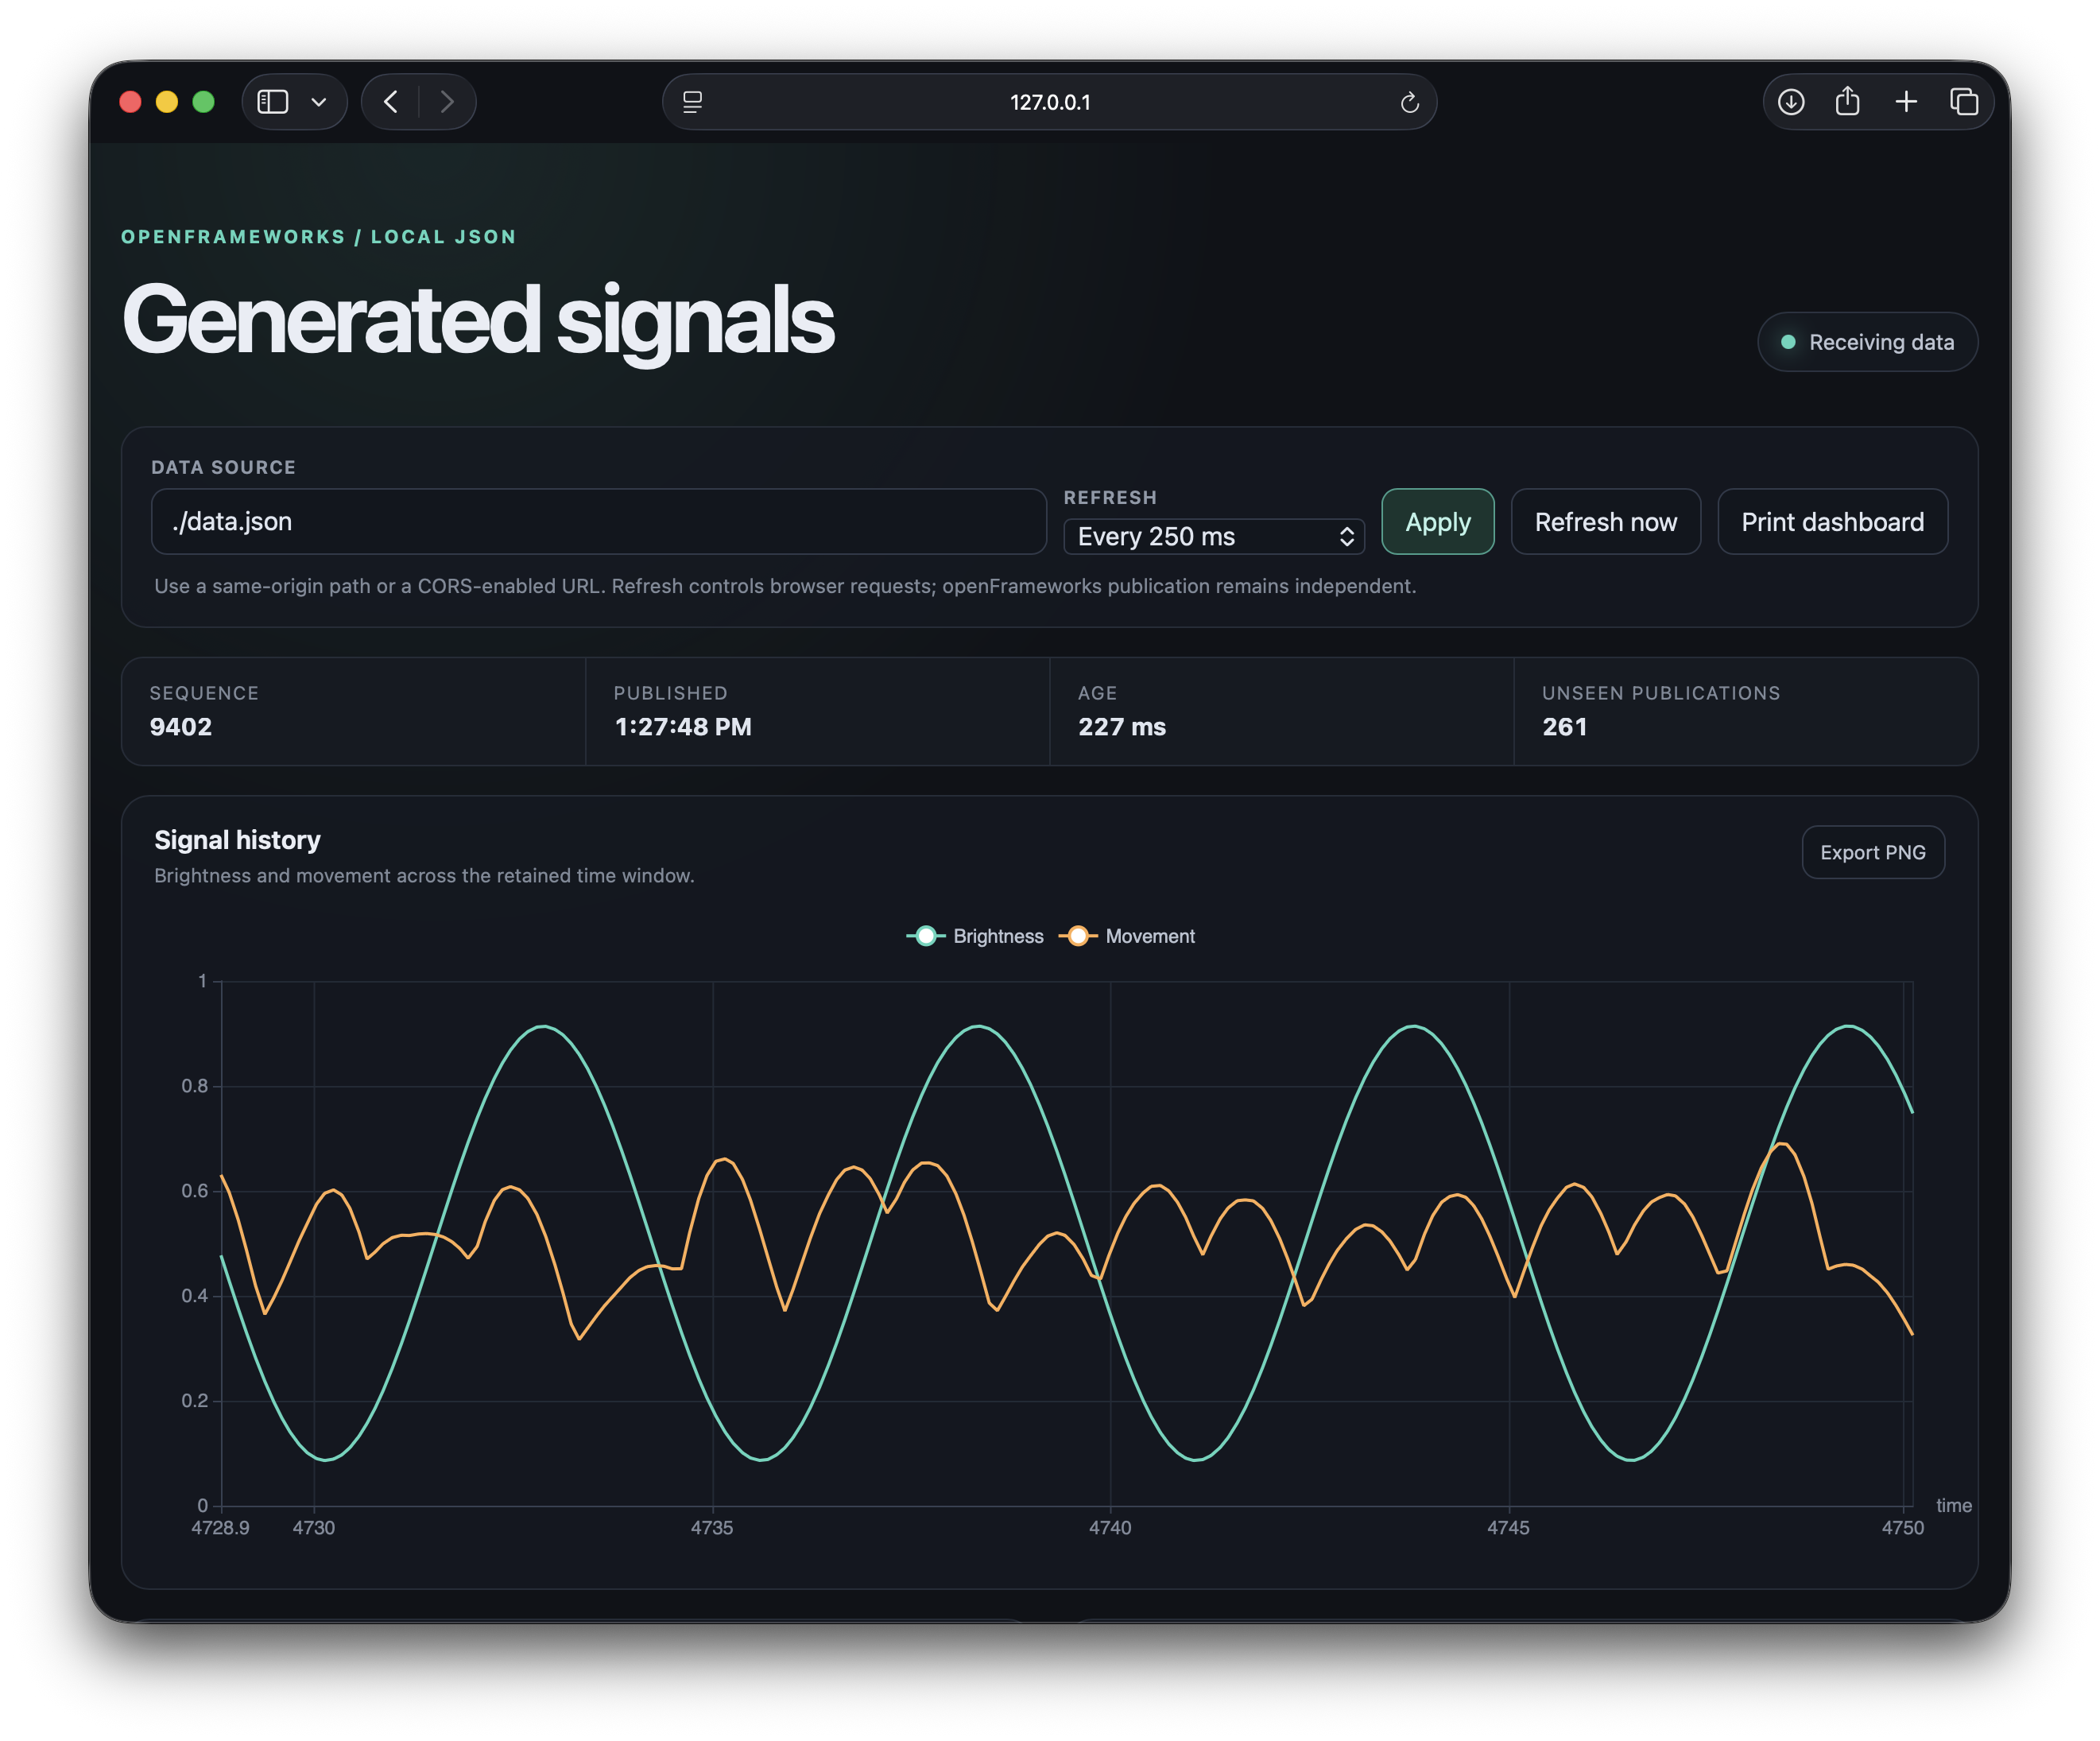The height and width of the screenshot is (1741, 2100).
Task: Toggle the Safari sidebar icon
Action: [273, 102]
